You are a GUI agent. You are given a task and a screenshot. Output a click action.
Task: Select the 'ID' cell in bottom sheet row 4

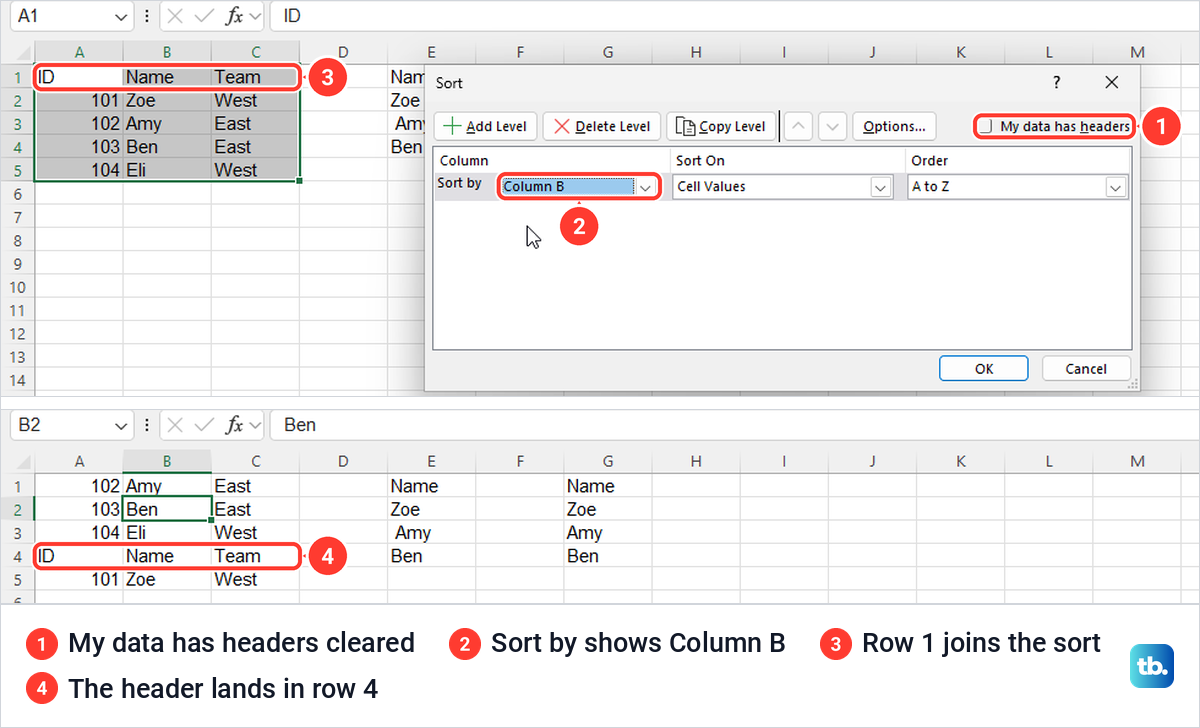click(79, 556)
